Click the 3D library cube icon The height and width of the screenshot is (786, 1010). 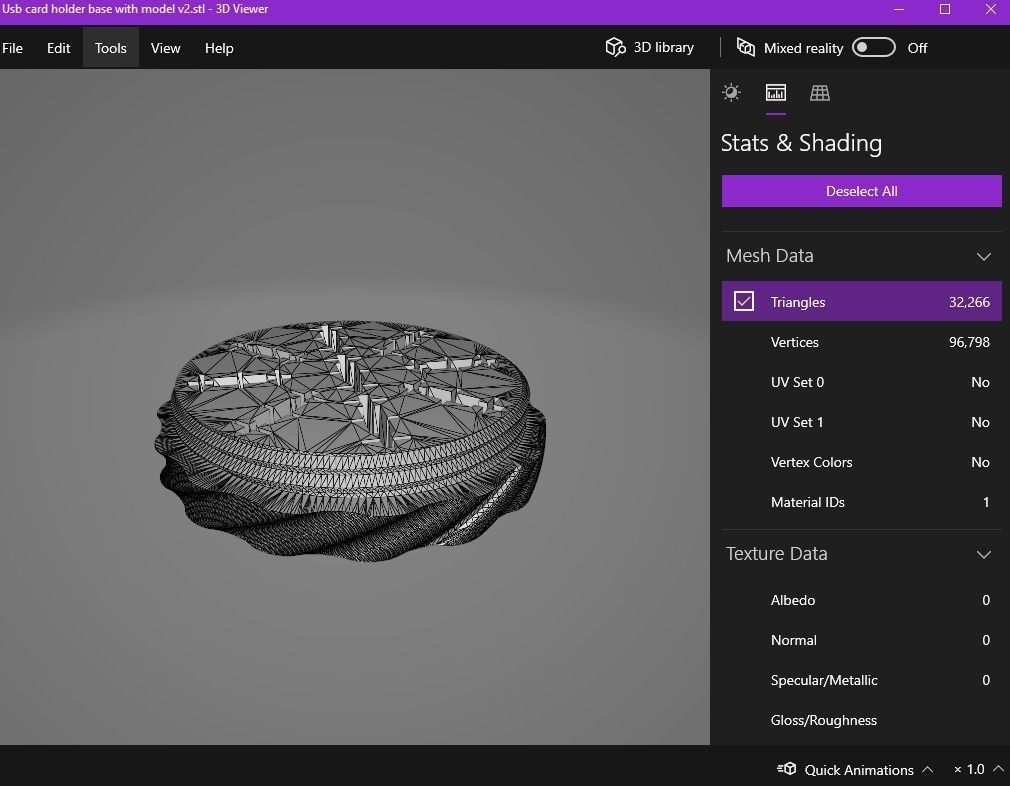pos(615,47)
